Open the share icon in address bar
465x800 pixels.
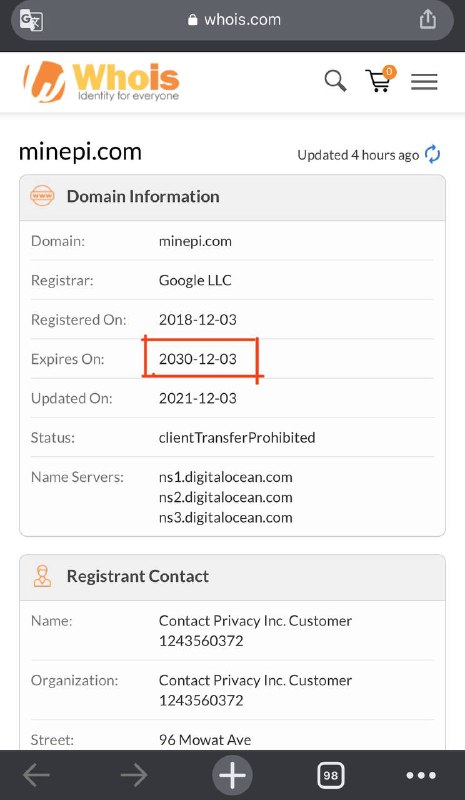[x=428, y=19]
